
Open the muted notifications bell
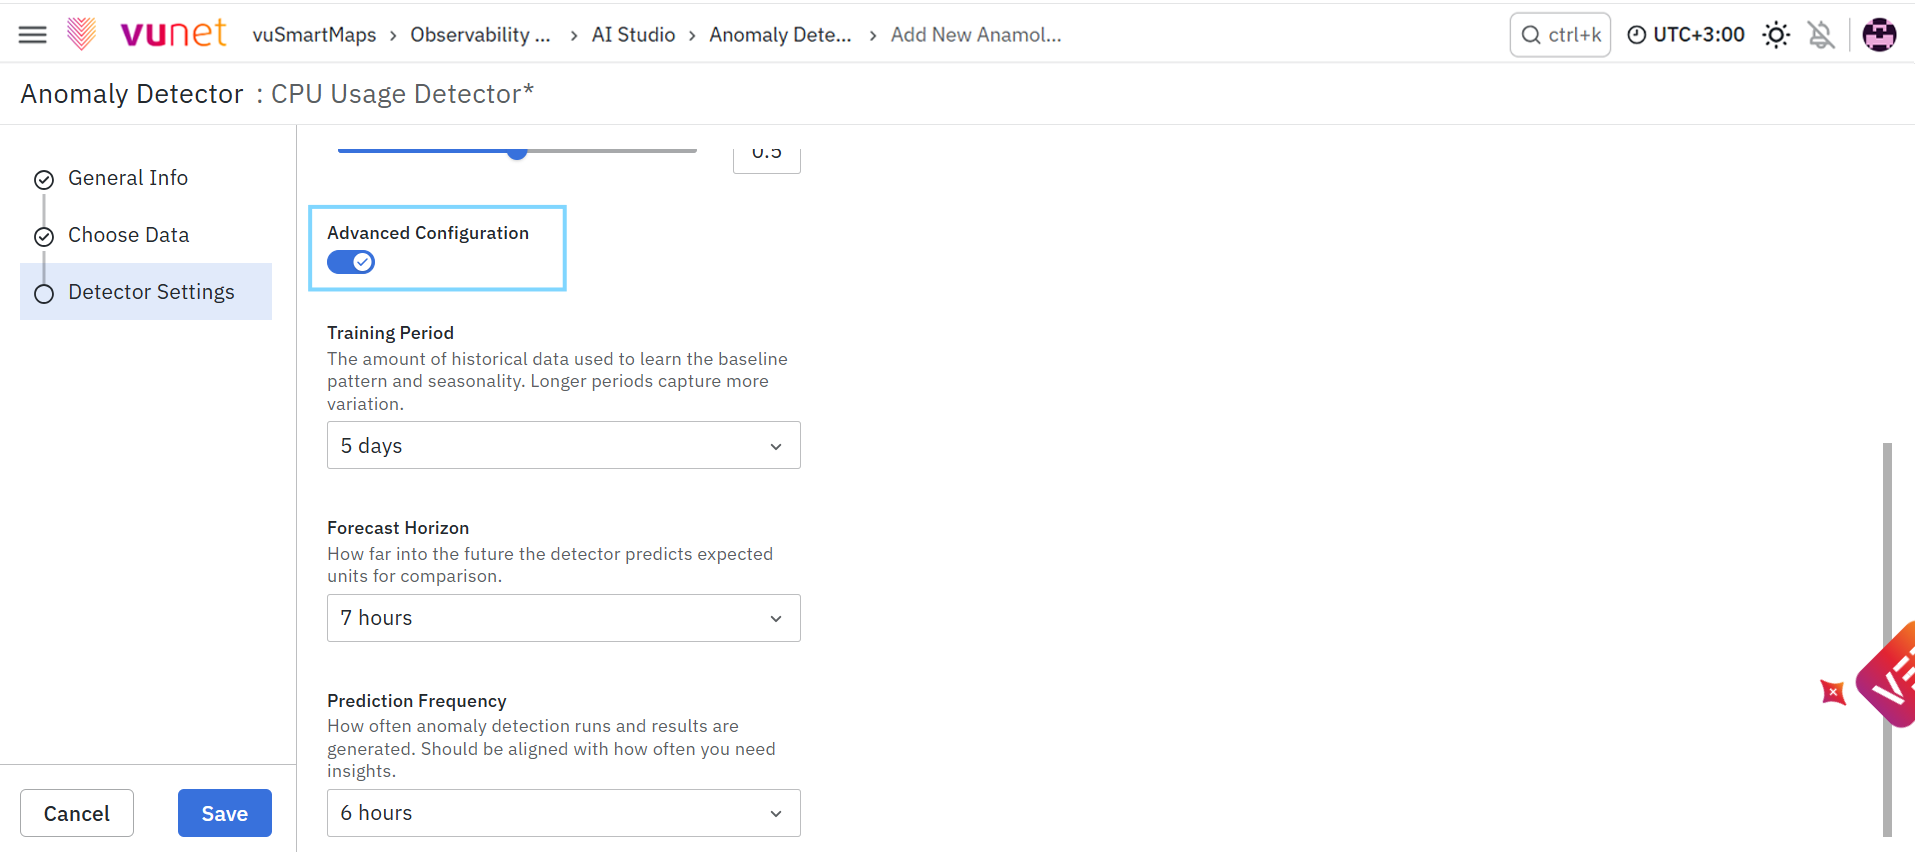(x=1821, y=35)
